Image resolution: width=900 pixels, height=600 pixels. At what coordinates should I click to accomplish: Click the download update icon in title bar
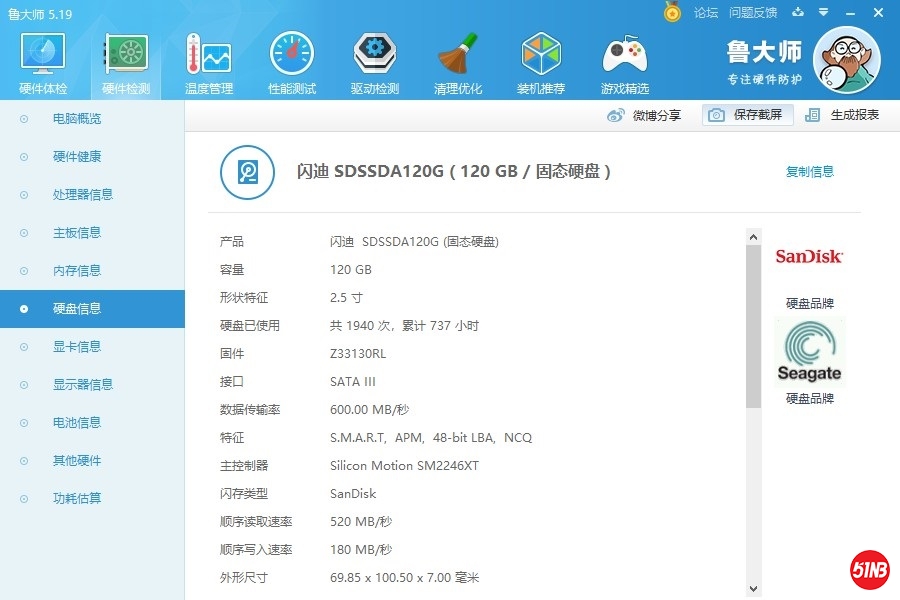(798, 12)
